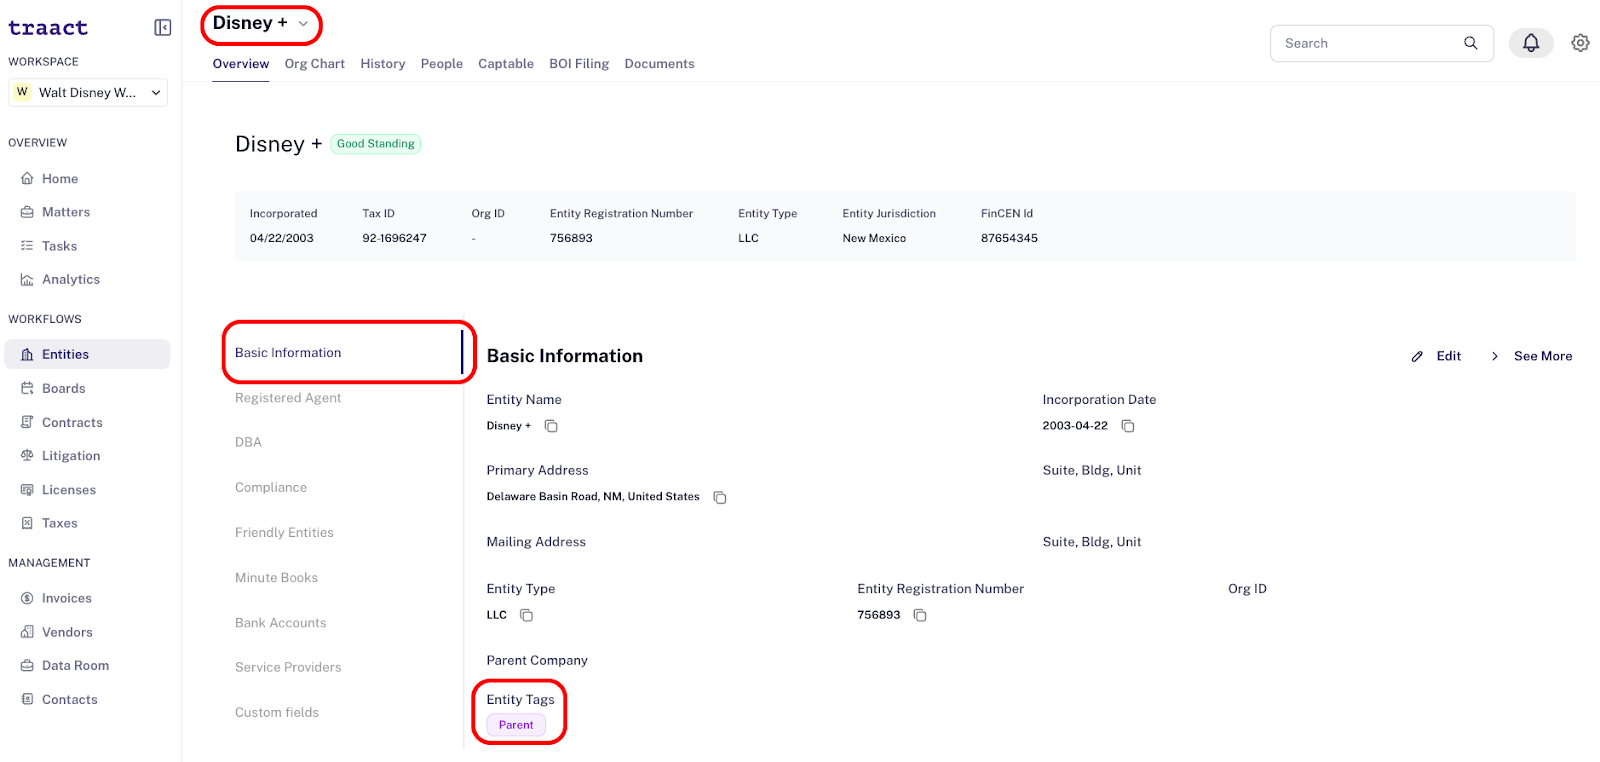Open the Org Chart tab
Viewport: 1600px width, 762px height.
click(x=315, y=64)
